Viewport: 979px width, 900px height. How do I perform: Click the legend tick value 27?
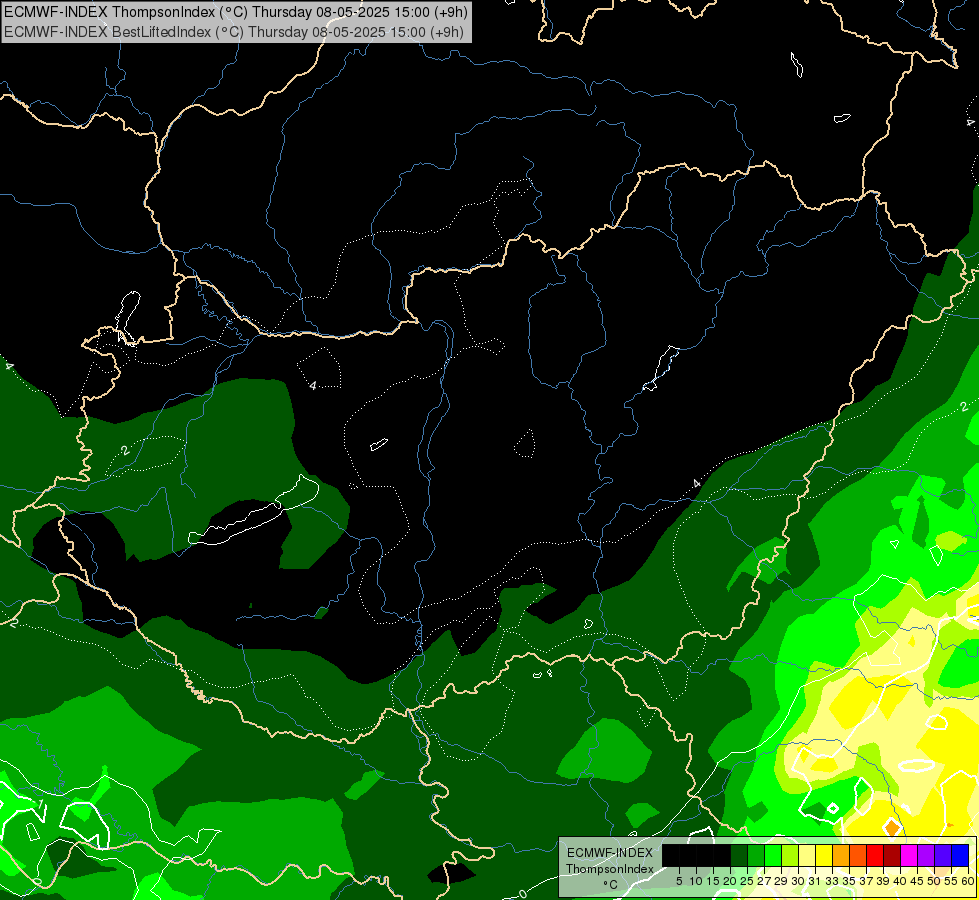(764, 881)
